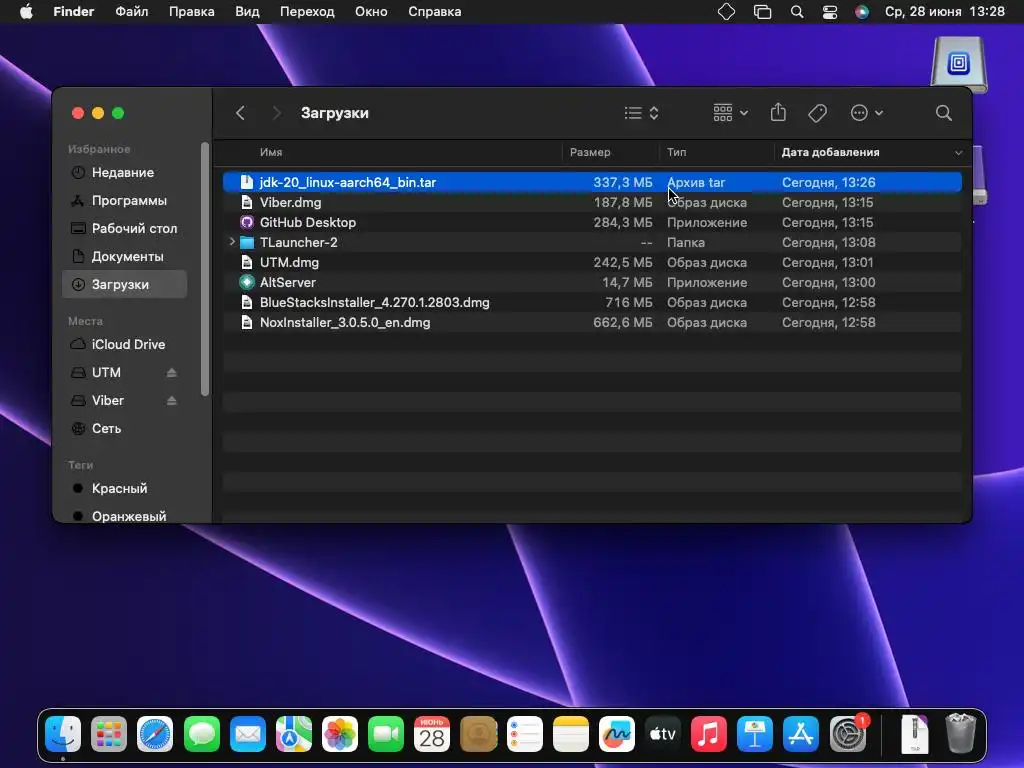Click the search magnifier in the Finder window
The height and width of the screenshot is (768, 1024).
[943, 113]
